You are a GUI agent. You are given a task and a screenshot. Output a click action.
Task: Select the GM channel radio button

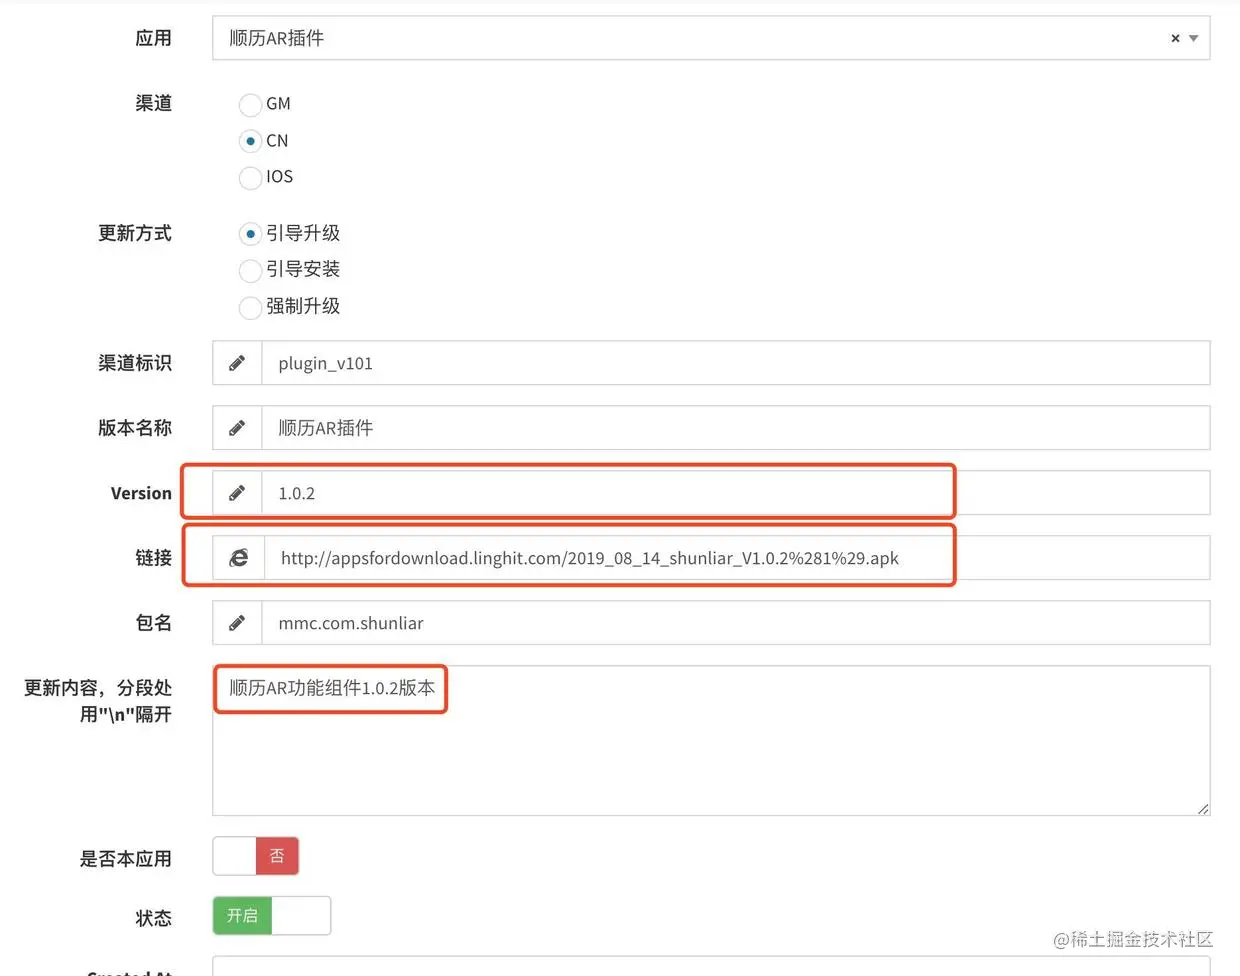pos(250,104)
